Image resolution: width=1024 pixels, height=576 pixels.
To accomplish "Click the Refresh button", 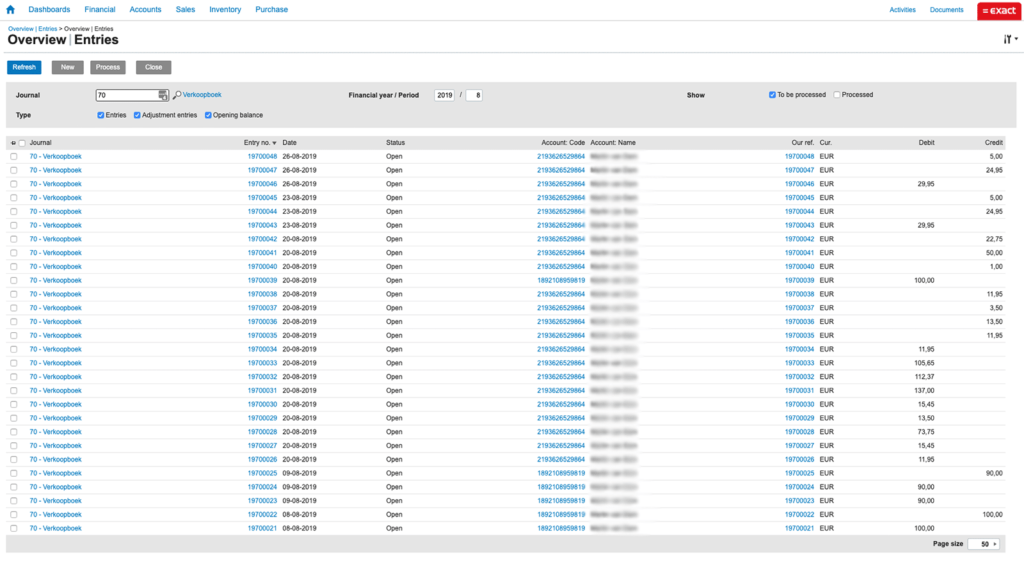I will [24, 67].
